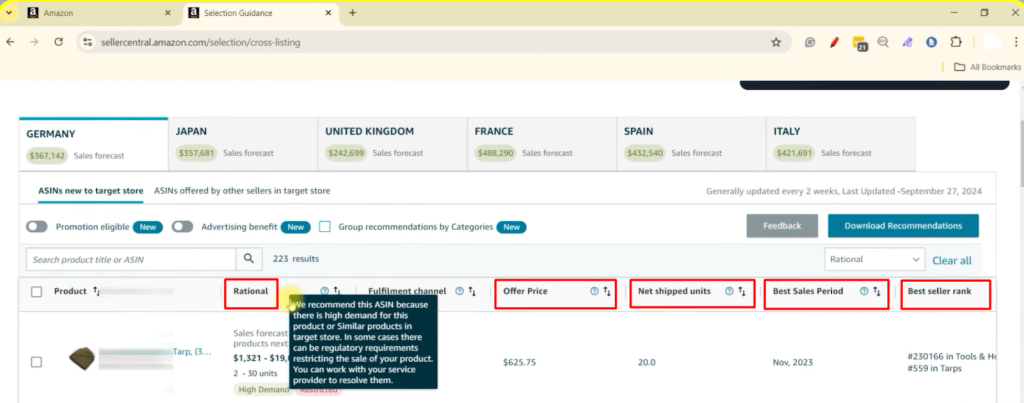Open Fulfilment channel help icon
1024x403 pixels.
[459, 291]
